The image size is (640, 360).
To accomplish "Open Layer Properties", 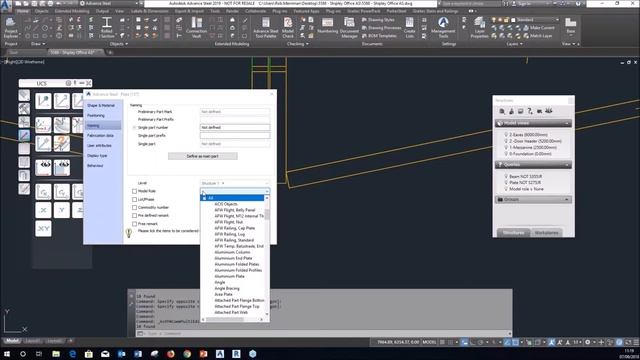I will (x=480, y=28).
